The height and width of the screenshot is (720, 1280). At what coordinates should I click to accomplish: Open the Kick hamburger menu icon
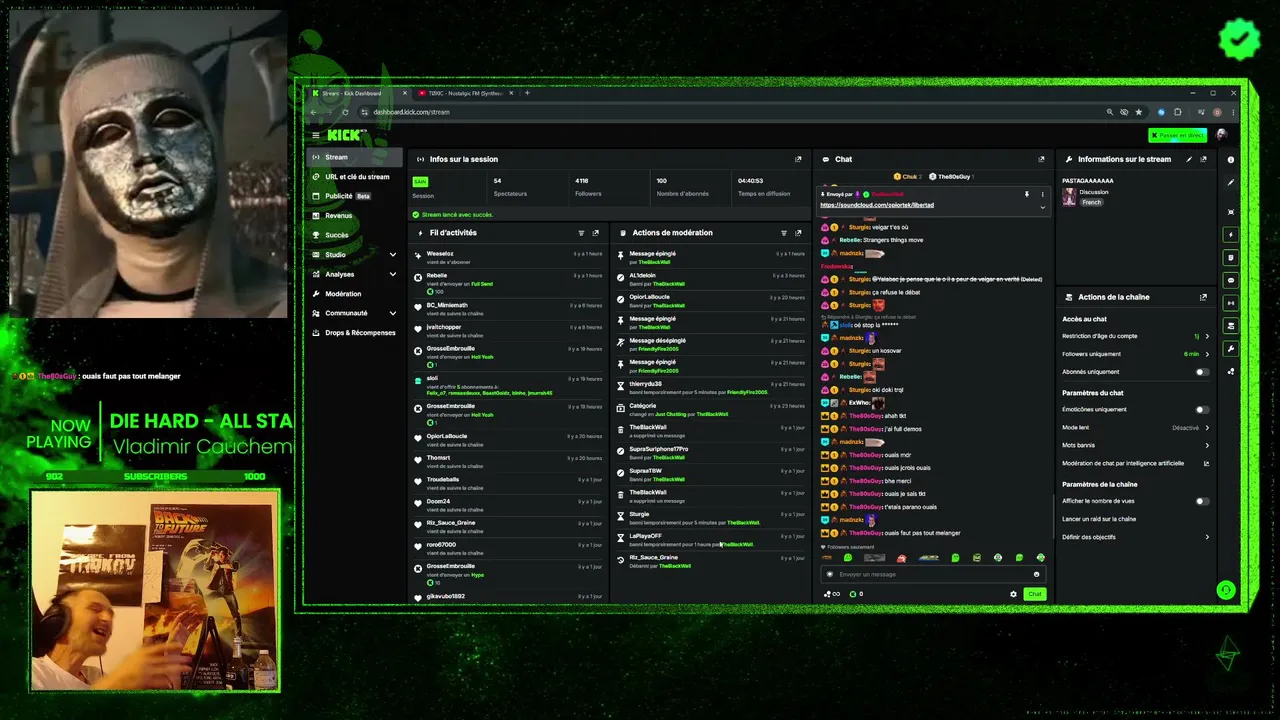316,135
